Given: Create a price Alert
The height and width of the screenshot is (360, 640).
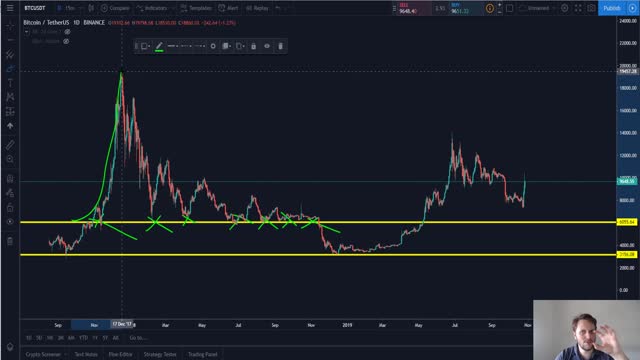Looking at the screenshot, I should (229, 8).
